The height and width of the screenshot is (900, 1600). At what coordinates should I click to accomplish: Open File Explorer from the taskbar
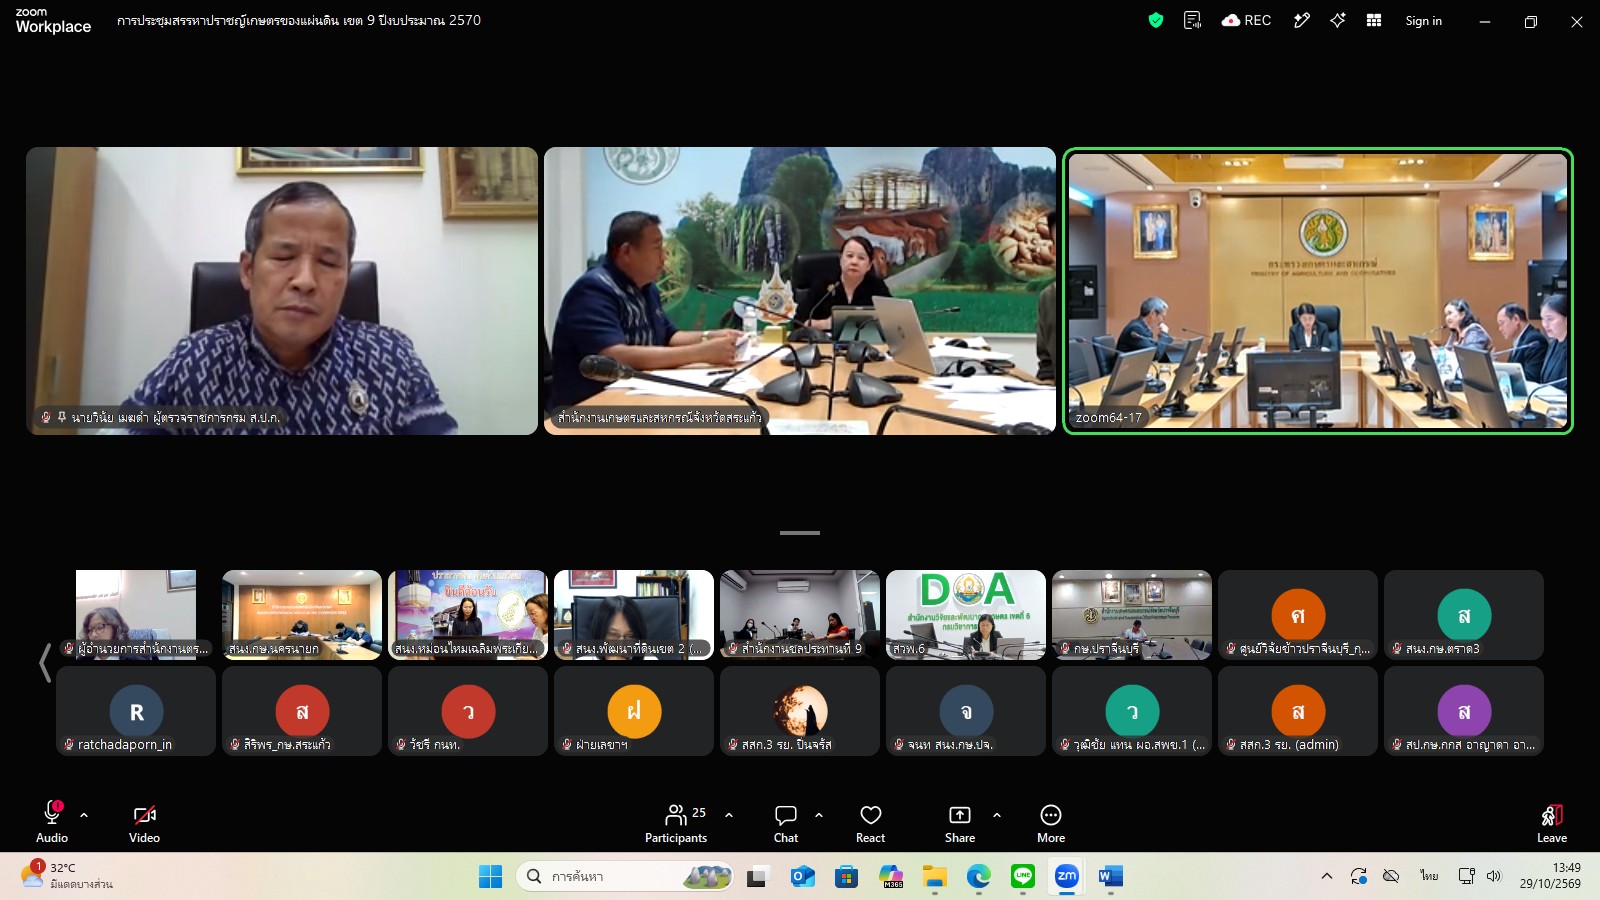pyautogui.click(x=935, y=877)
